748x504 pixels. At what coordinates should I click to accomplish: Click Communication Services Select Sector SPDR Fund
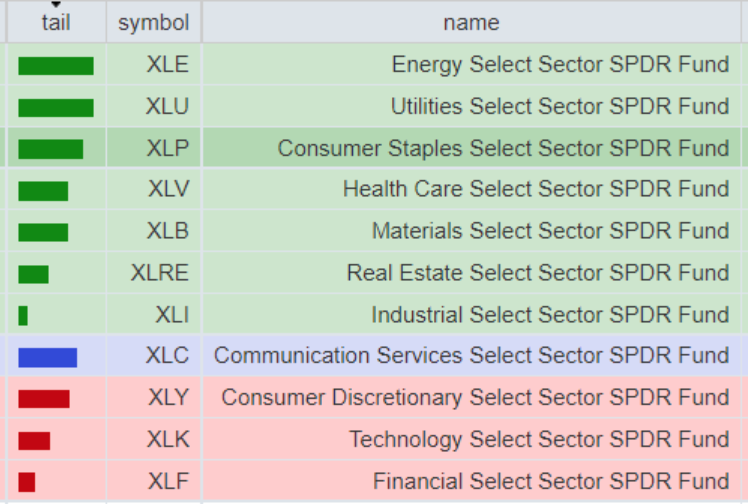point(471,357)
